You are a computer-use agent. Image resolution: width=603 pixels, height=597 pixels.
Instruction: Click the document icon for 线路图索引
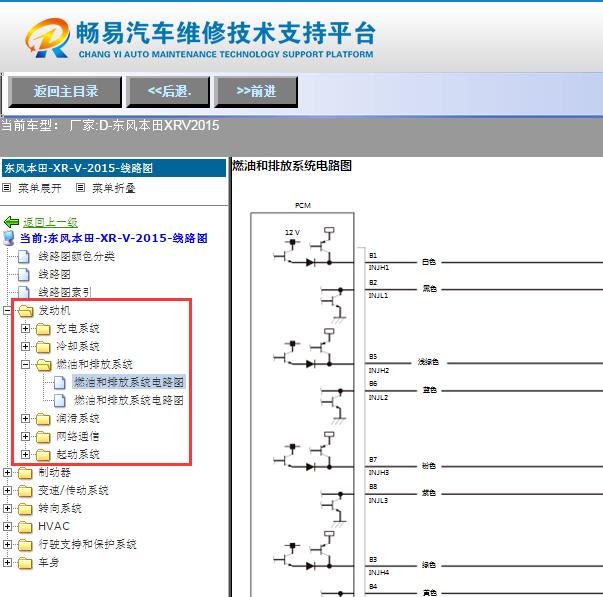(24, 292)
